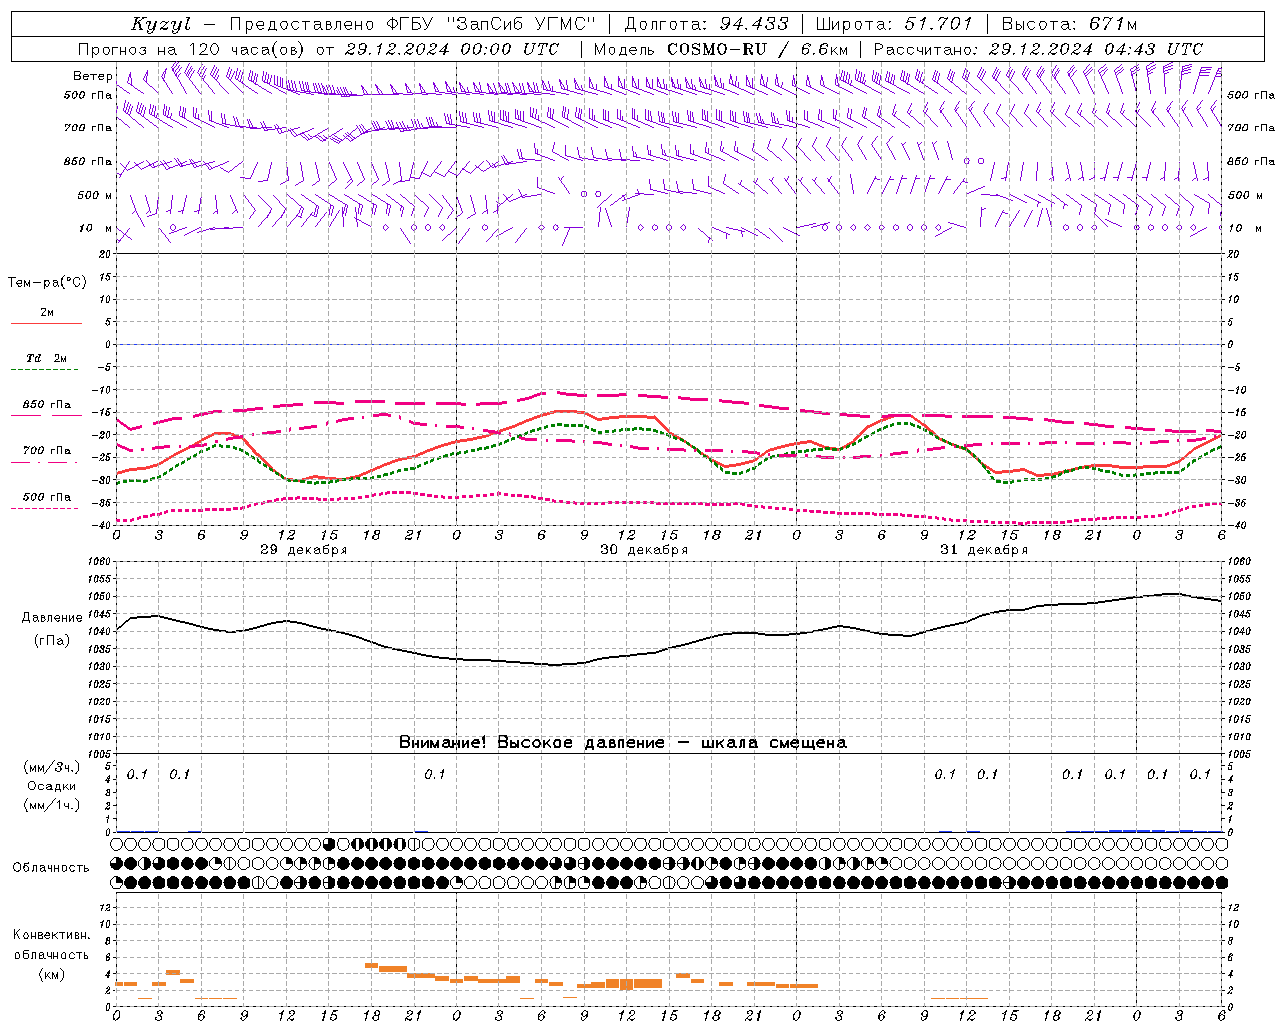Select the 'Широта: 51.701' latitude value

point(894,24)
